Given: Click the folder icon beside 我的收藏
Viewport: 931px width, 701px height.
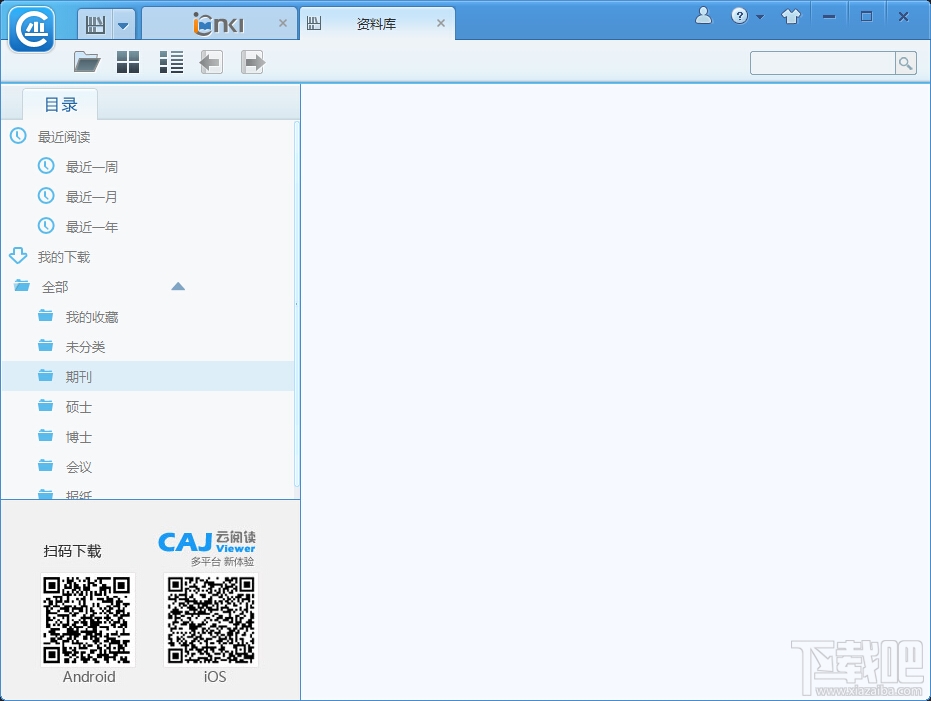Looking at the screenshot, I should (46, 316).
